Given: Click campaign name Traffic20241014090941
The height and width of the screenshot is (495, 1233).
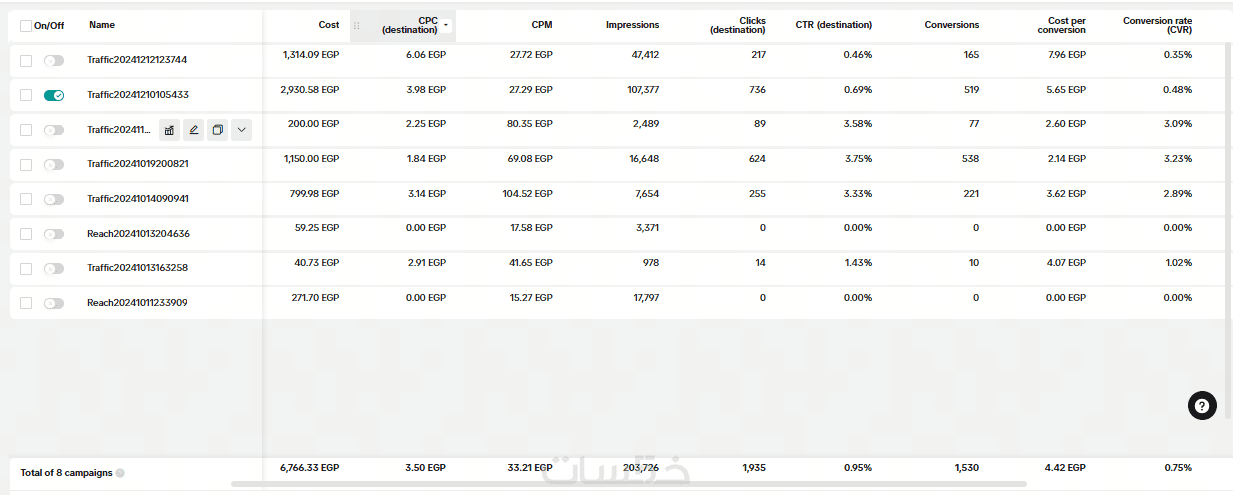Looking at the screenshot, I should [x=138, y=199].
